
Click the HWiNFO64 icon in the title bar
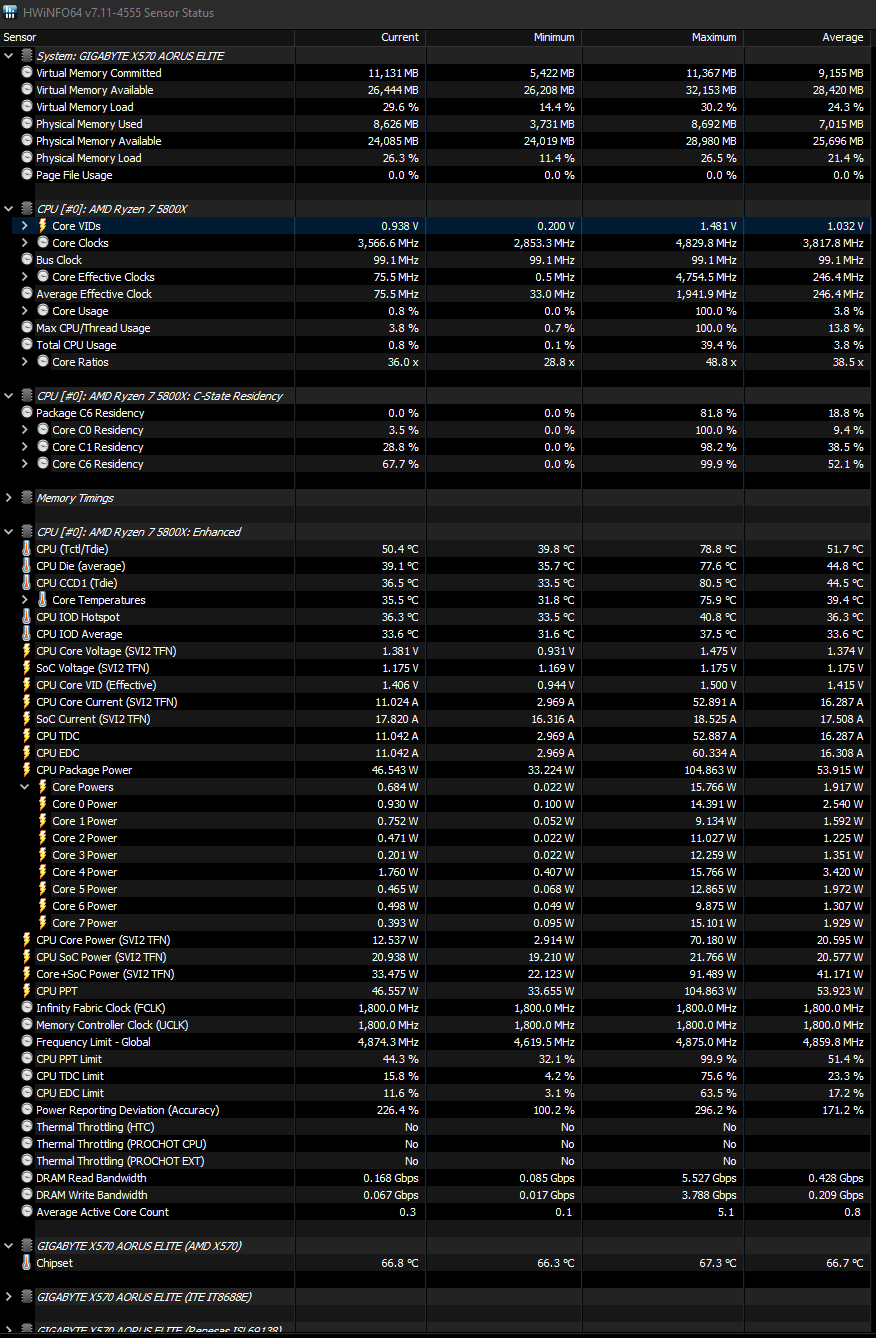(11, 13)
